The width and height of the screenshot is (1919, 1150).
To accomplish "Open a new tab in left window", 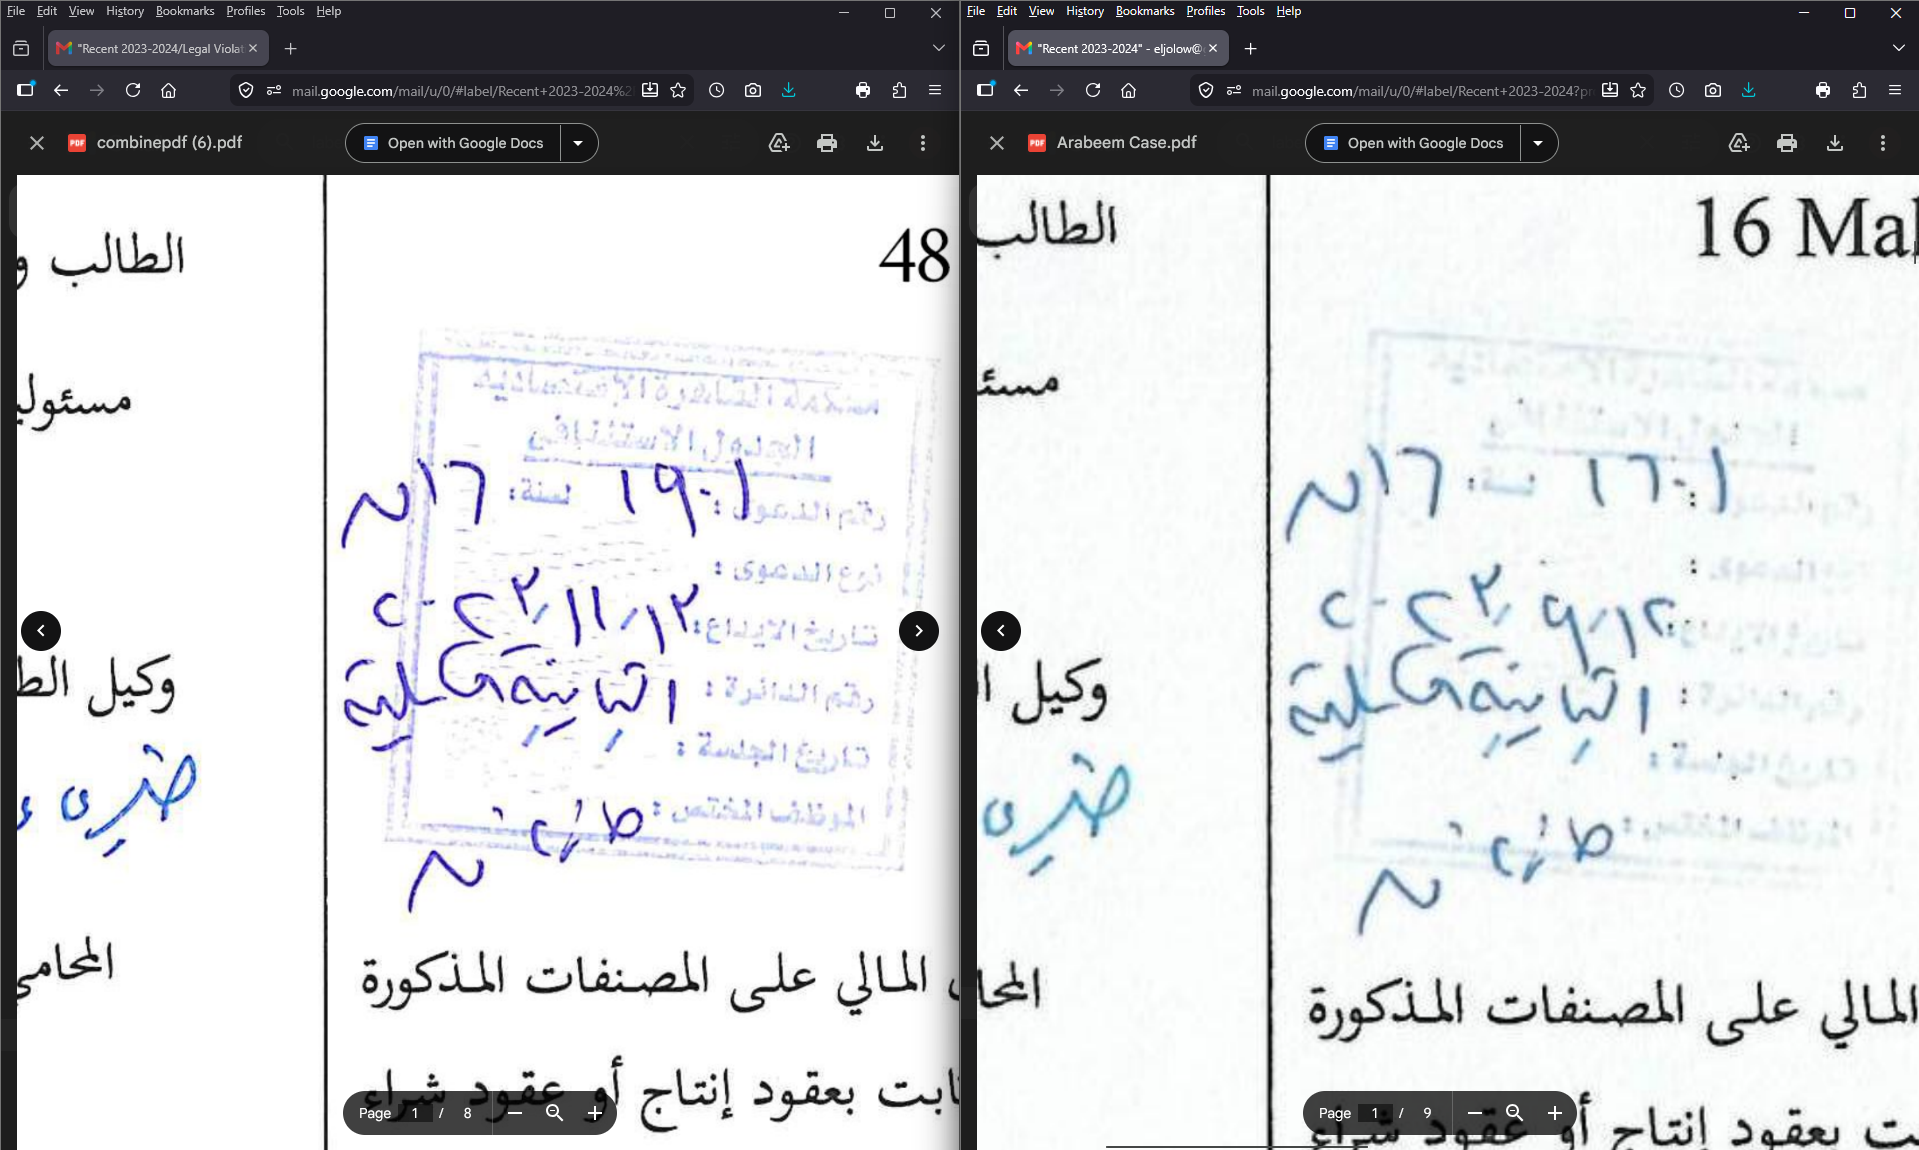I will coord(290,48).
